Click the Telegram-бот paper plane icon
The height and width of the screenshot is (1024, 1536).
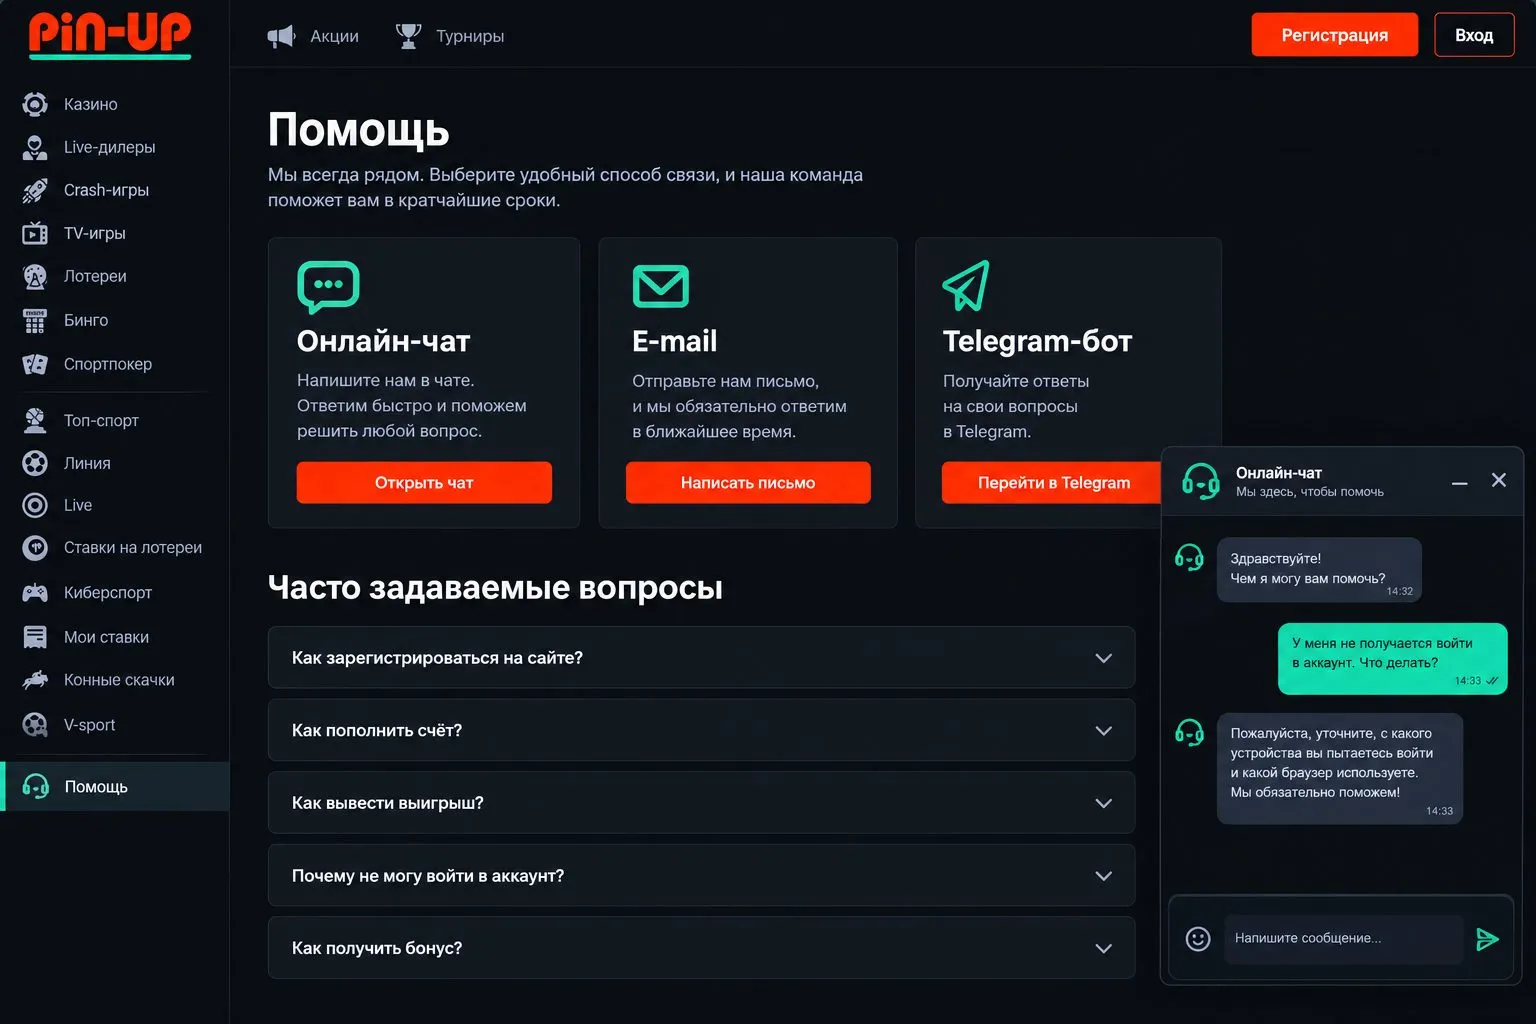pyautogui.click(x=966, y=286)
